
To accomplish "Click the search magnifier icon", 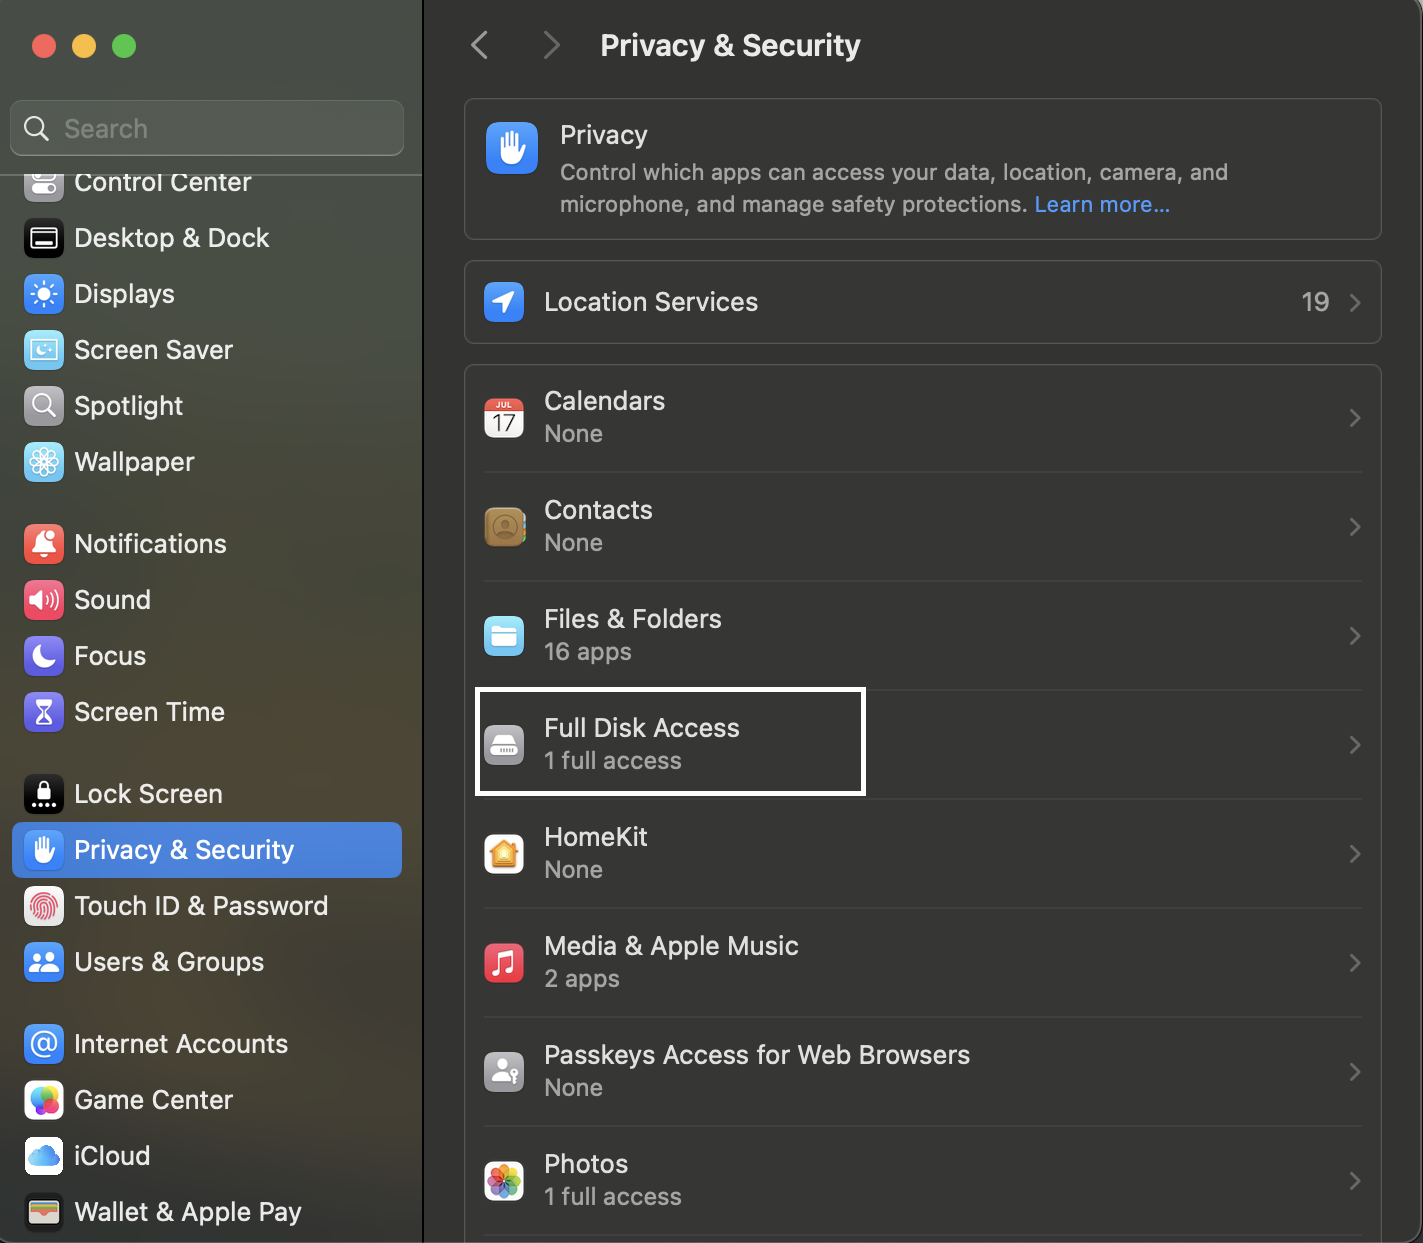I will (x=37, y=128).
